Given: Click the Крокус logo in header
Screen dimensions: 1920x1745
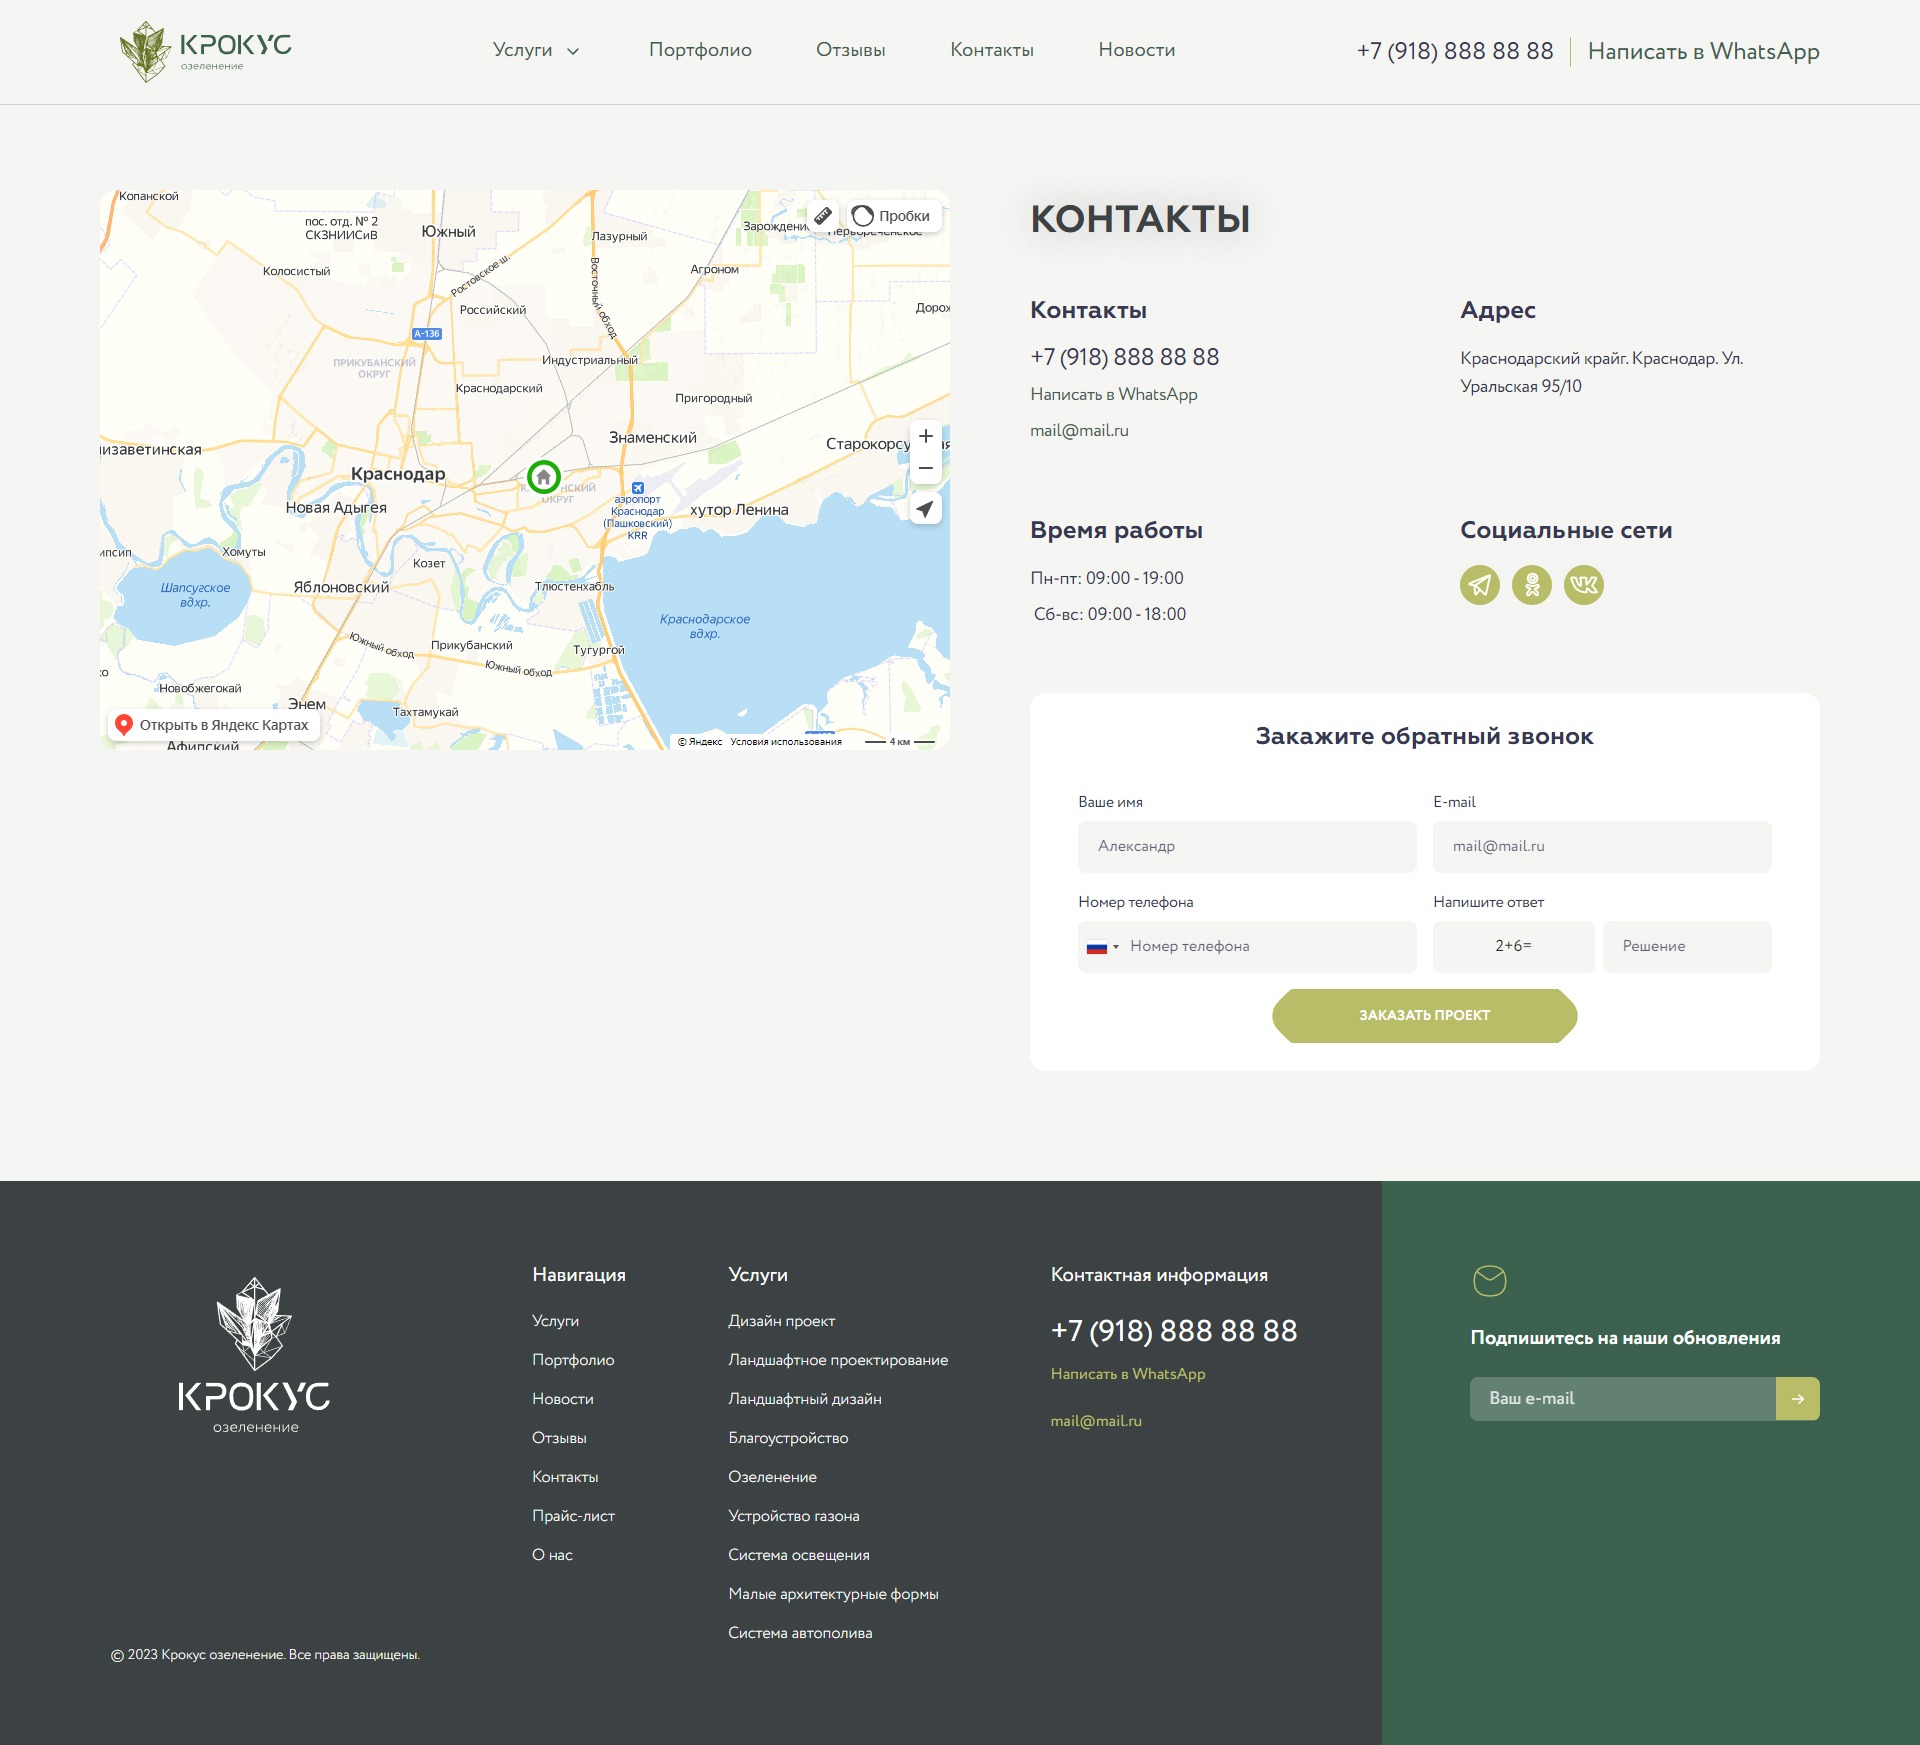Looking at the screenshot, I should [x=206, y=51].
